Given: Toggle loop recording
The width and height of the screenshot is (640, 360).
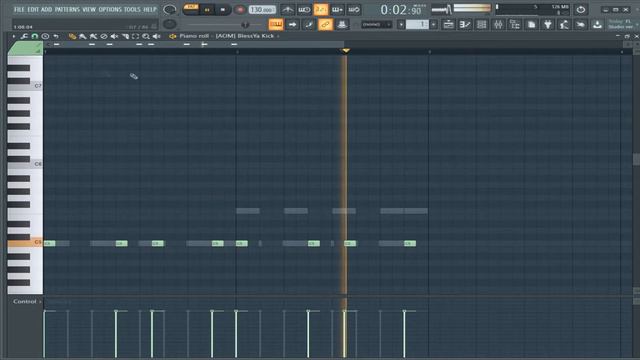Looking at the screenshot, I should click(354, 9).
